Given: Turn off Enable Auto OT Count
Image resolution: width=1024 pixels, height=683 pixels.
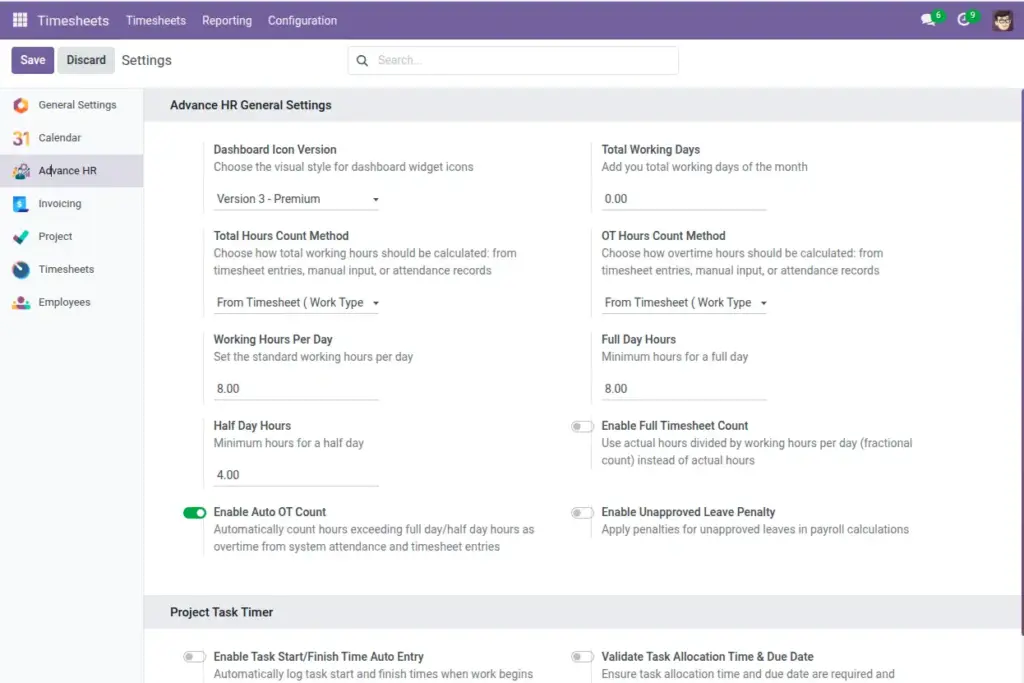Looking at the screenshot, I should pyautogui.click(x=195, y=513).
